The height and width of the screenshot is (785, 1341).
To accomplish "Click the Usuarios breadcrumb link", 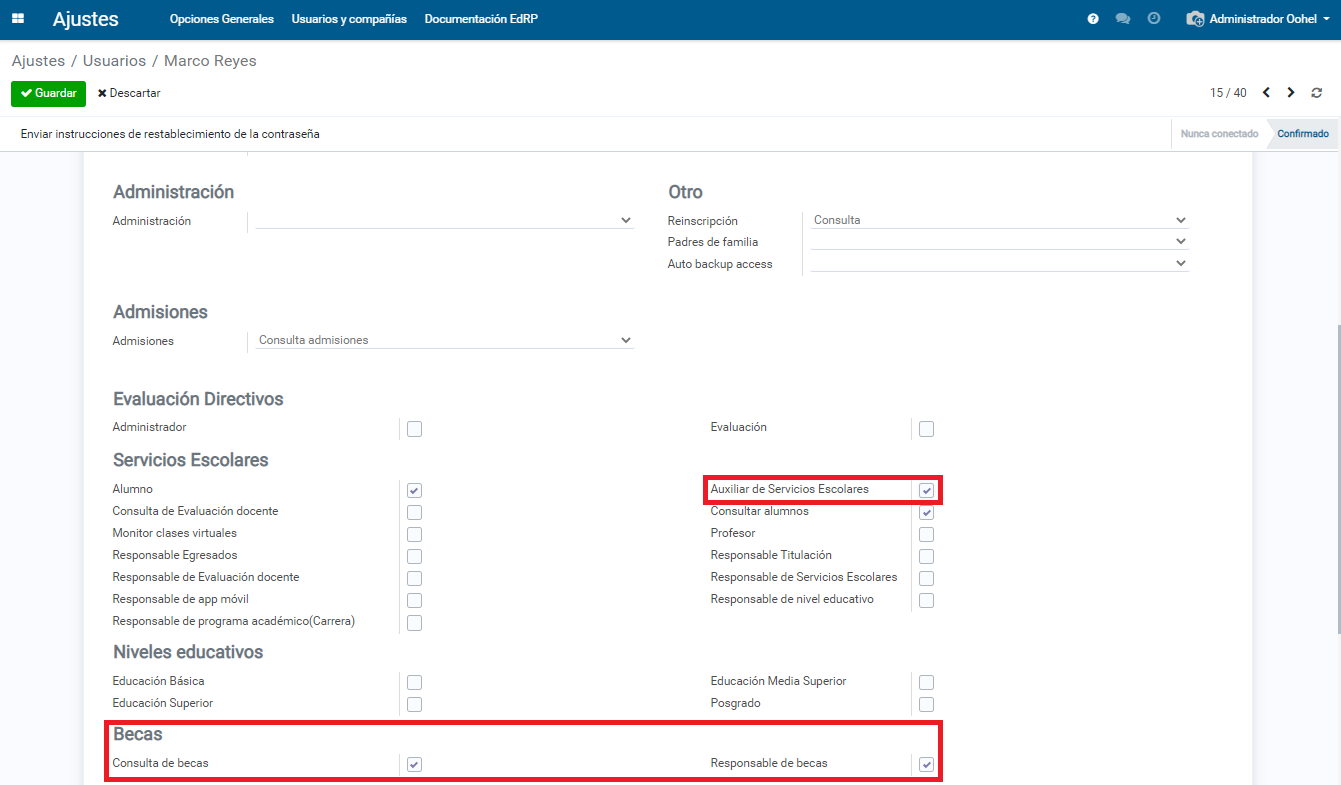I will coord(114,61).
